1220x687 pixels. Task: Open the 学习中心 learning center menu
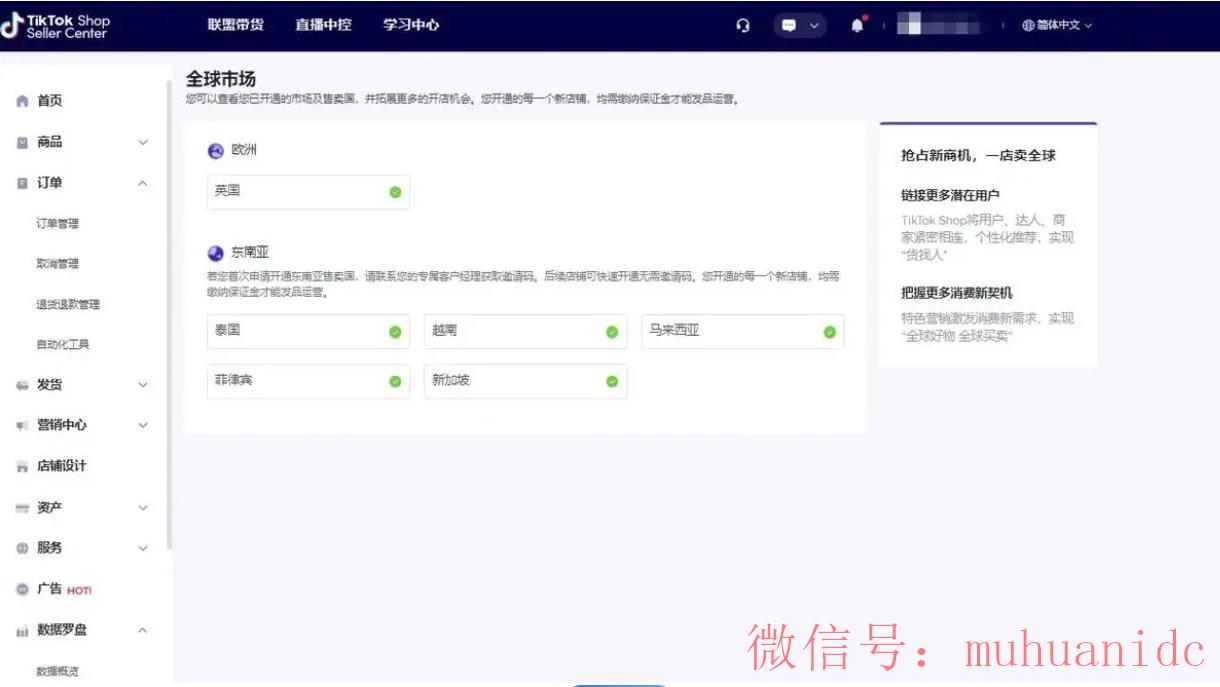point(410,25)
